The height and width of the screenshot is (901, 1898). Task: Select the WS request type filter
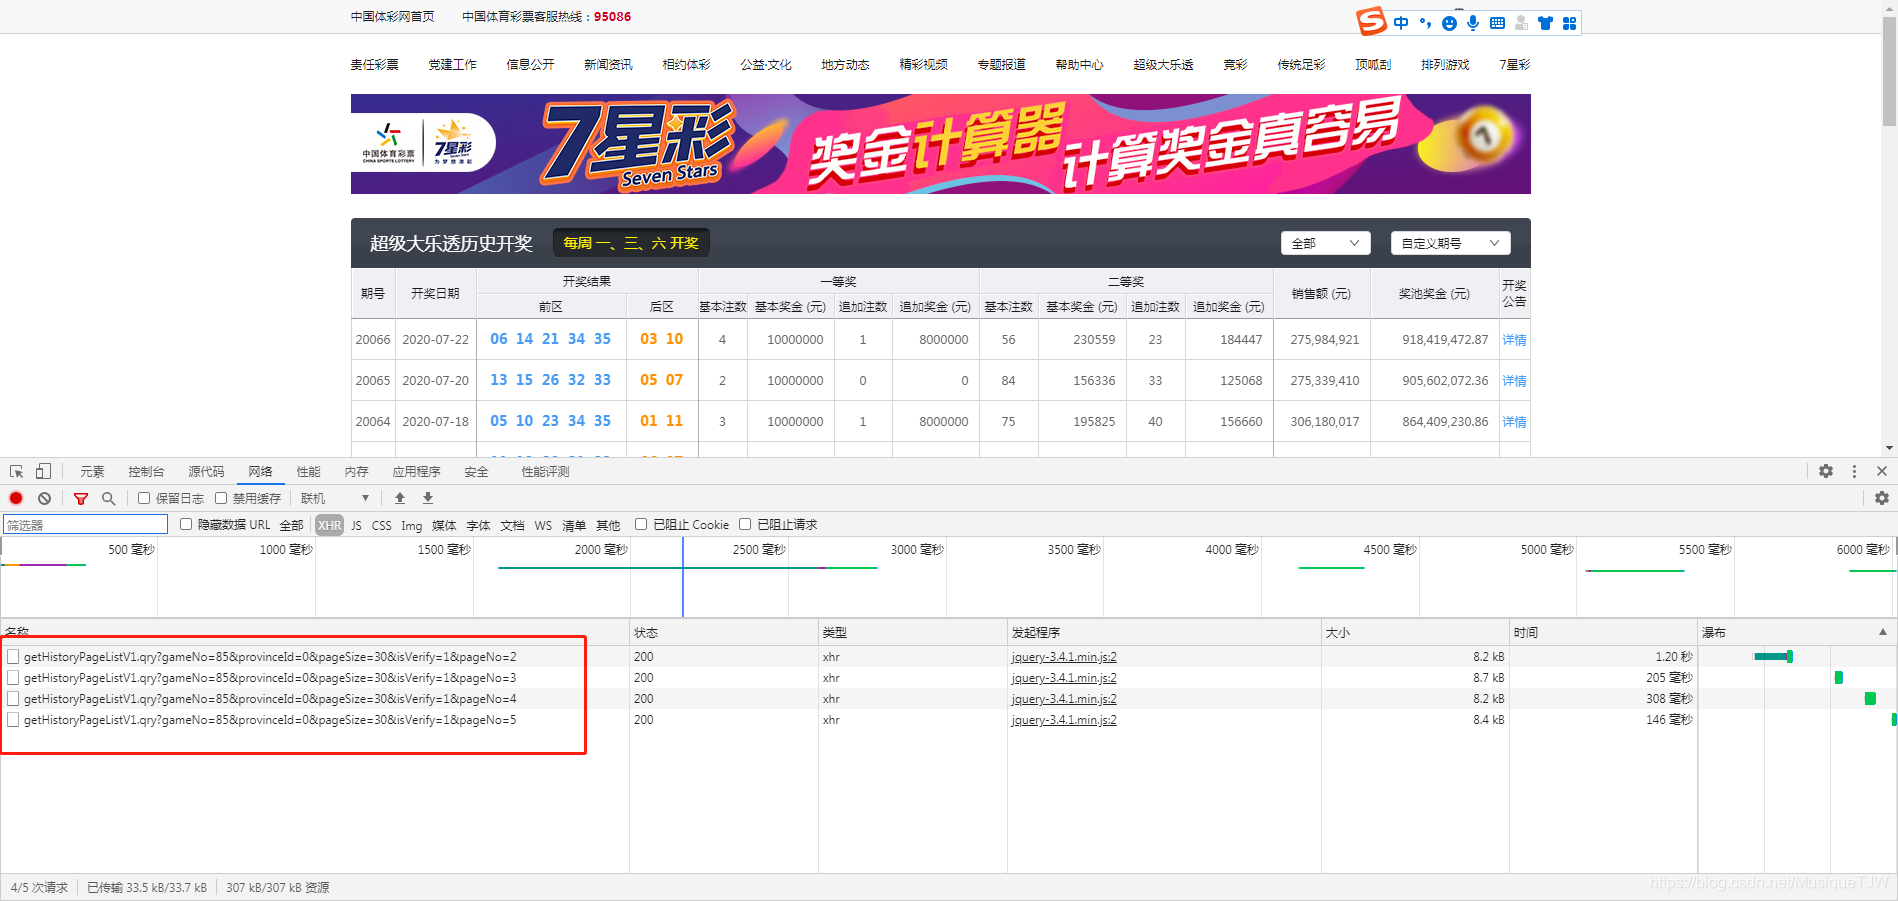(543, 525)
